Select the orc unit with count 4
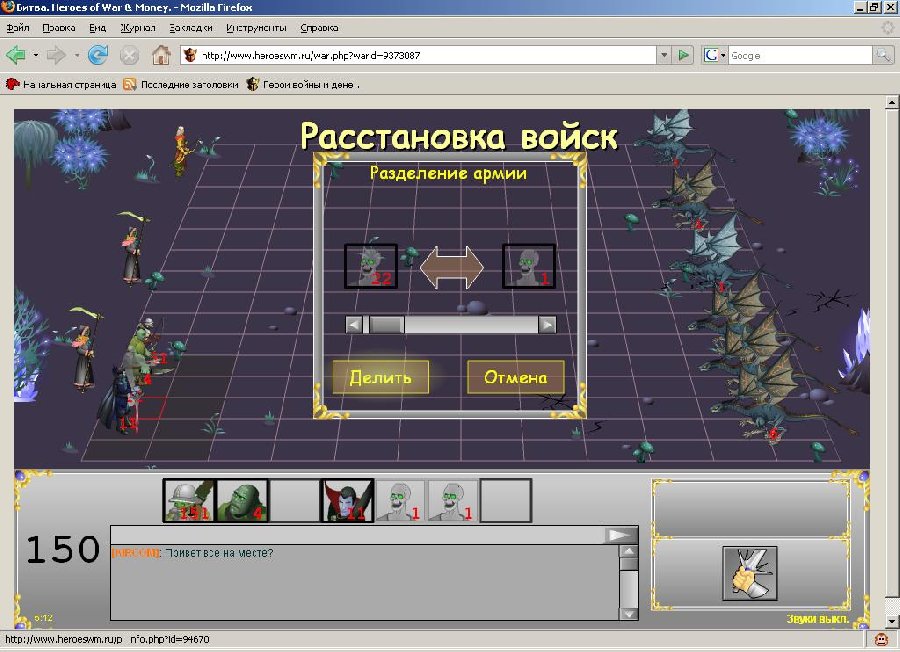900x652 pixels. pos(242,501)
